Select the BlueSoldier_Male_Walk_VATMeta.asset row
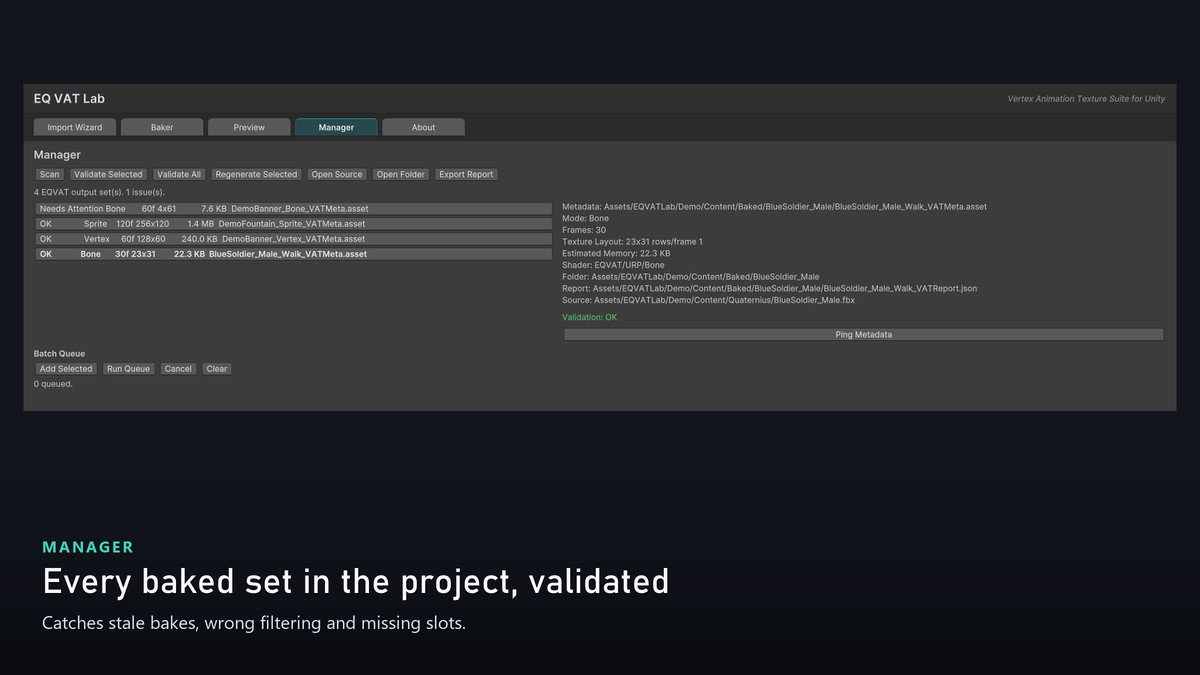 [293, 254]
